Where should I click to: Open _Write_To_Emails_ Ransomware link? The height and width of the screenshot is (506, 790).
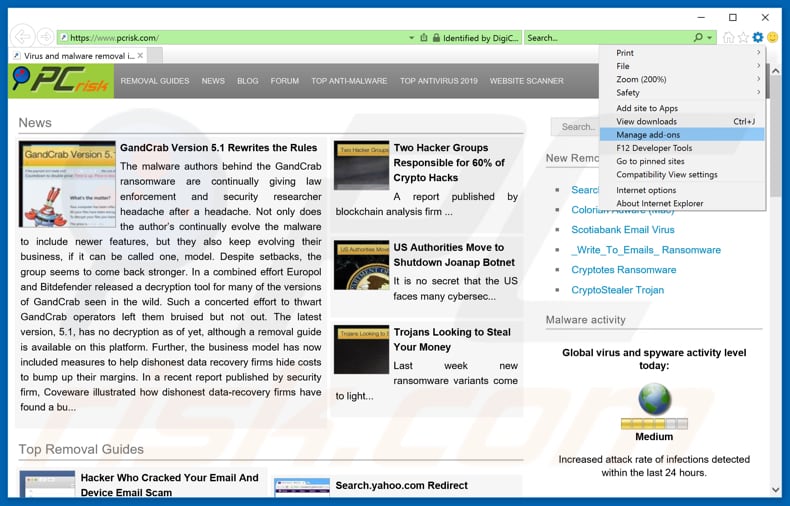tap(646, 250)
